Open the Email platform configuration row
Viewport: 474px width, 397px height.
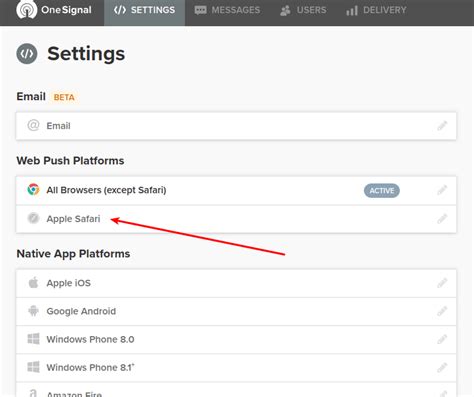point(236,126)
